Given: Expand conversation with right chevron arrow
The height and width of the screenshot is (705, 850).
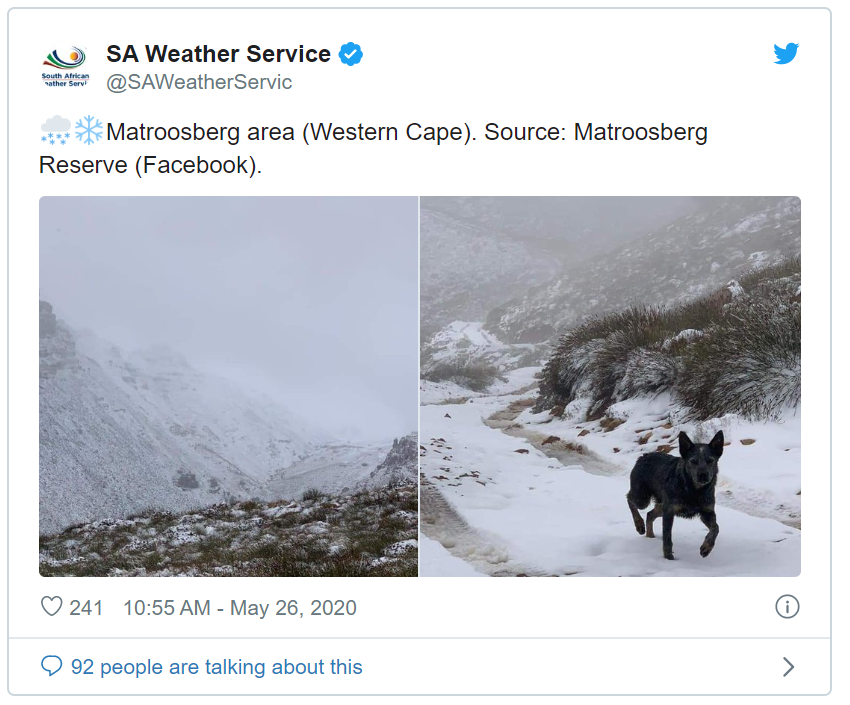Looking at the screenshot, I should (x=789, y=667).
